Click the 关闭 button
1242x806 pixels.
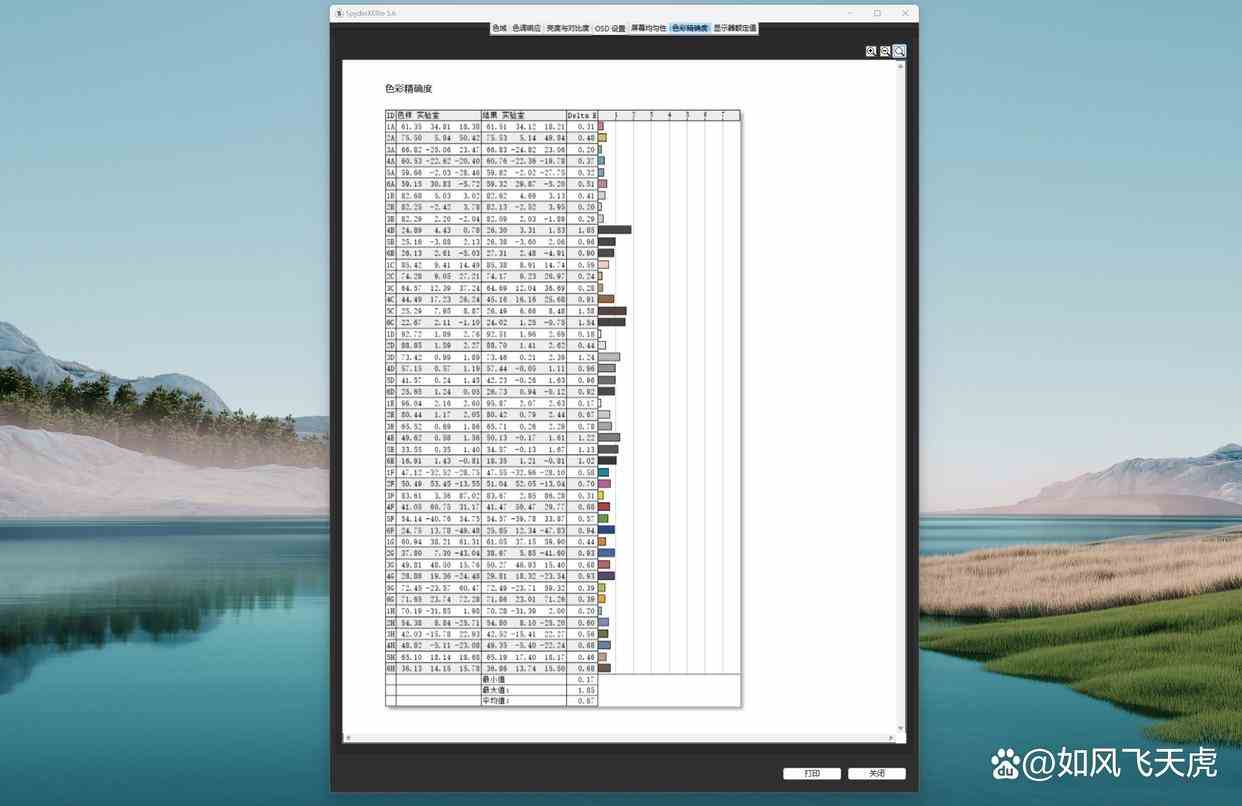click(876, 773)
